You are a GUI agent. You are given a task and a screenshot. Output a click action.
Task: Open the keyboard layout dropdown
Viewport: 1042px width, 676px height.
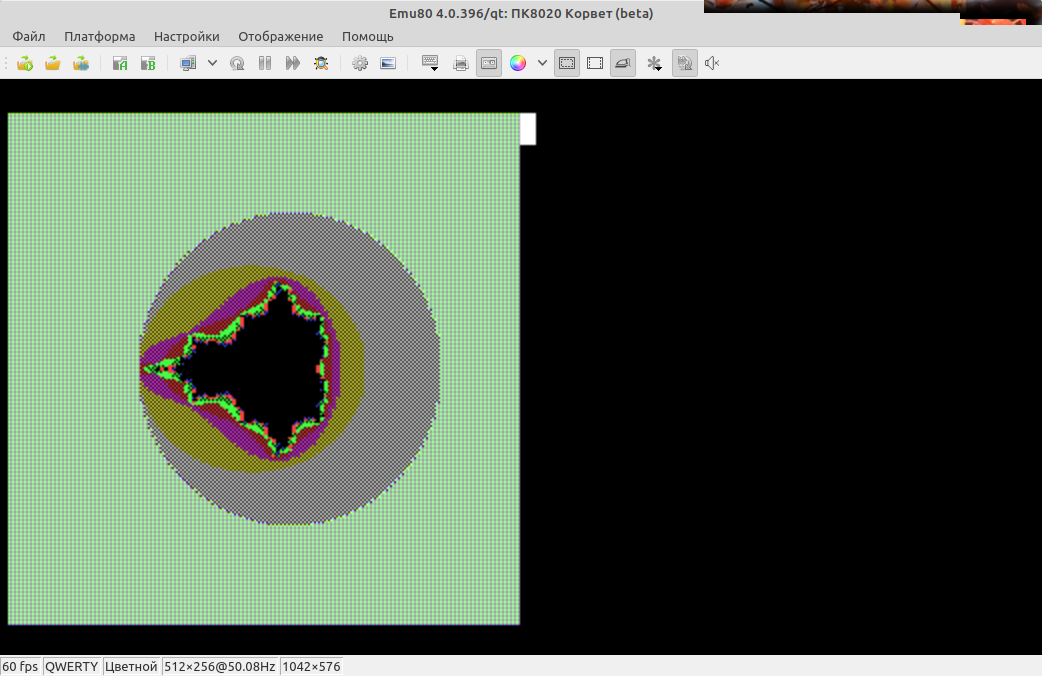click(431, 63)
